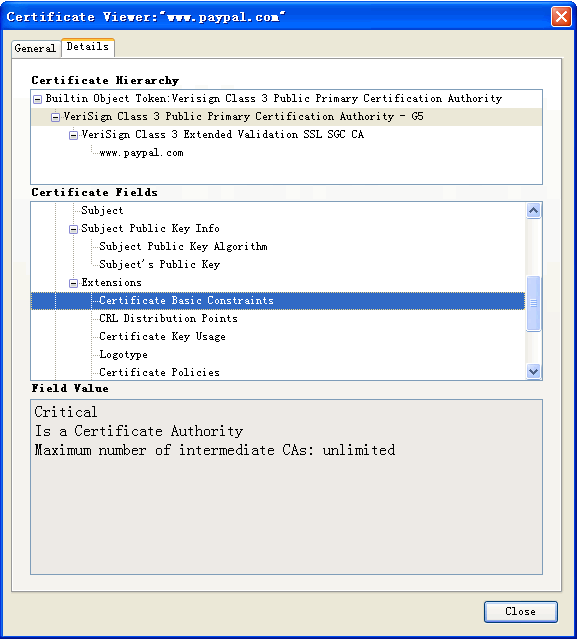
Task: Click the scroll up arrow in Certificate Fields
Action: (x=533, y=211)
